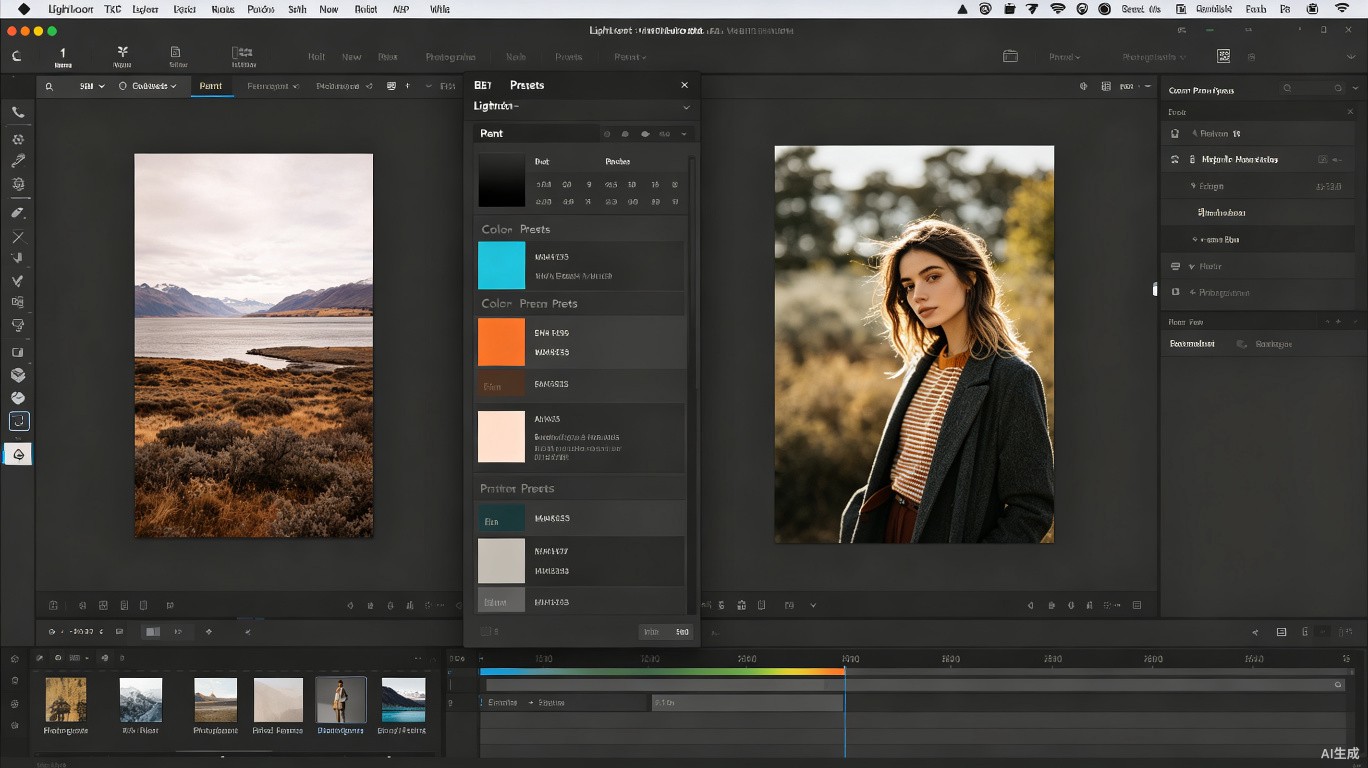
Task: Open the chevron dropdown in Paint preset row
Action: coord(684,134)
